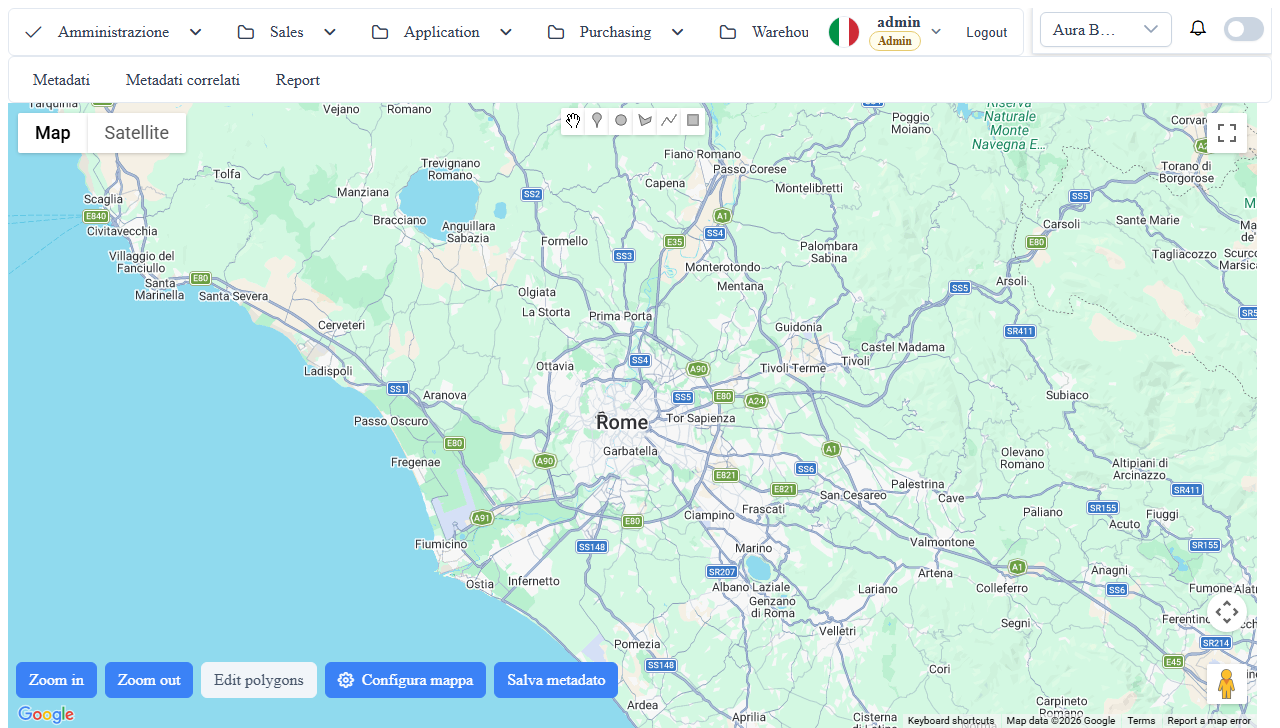Click the Admin role badge
1280x728 pixels.
[x=895, y=41]
